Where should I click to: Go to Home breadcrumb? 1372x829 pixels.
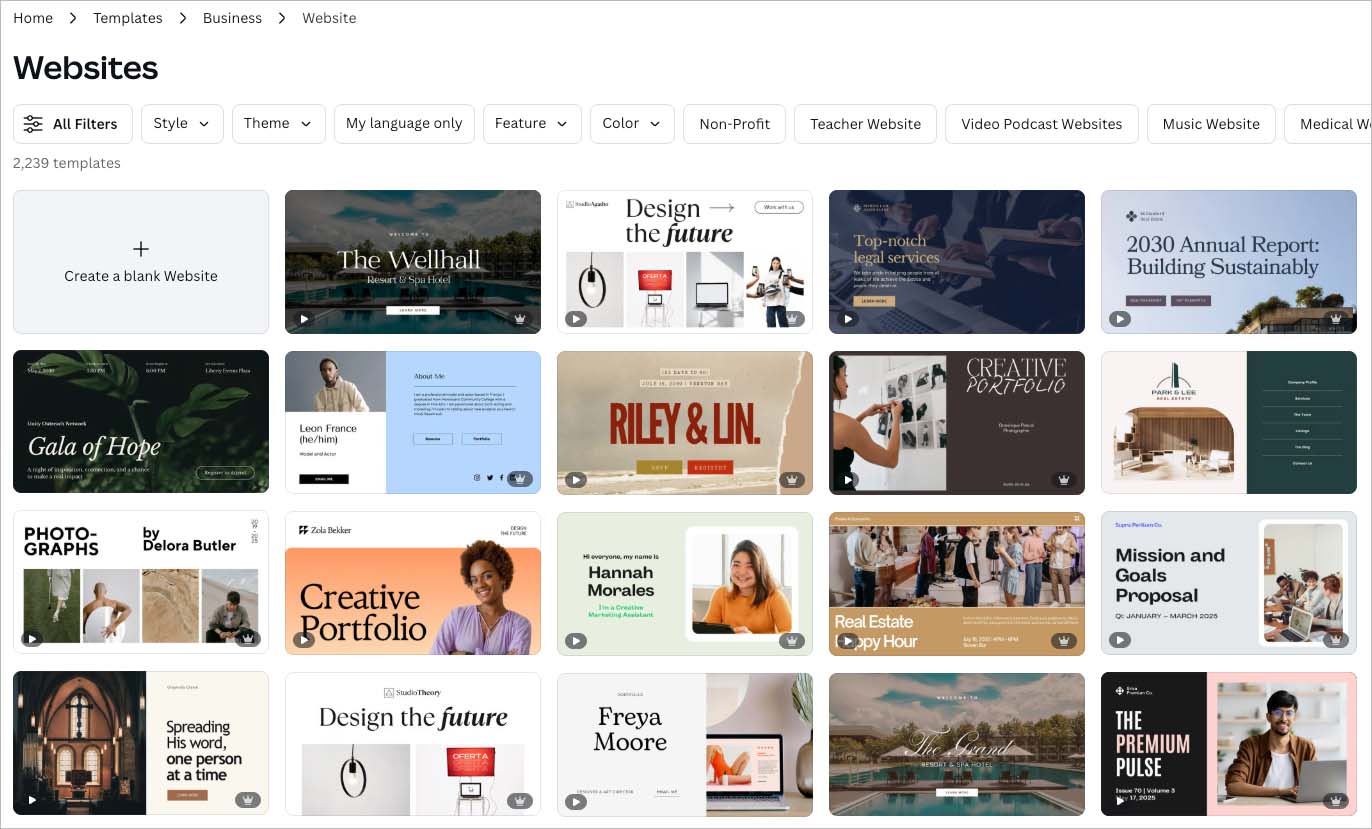(33, 18)
